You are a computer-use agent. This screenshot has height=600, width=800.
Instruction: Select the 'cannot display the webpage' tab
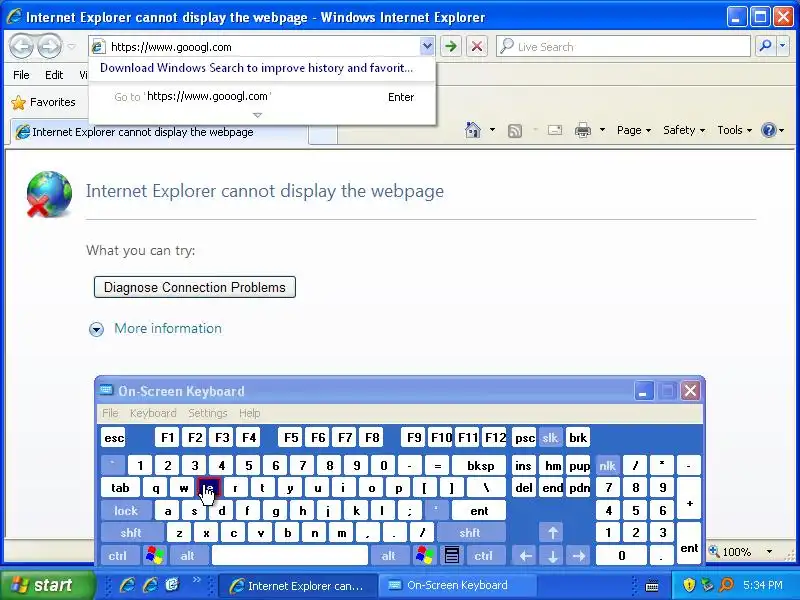click(x=159, y=132)
